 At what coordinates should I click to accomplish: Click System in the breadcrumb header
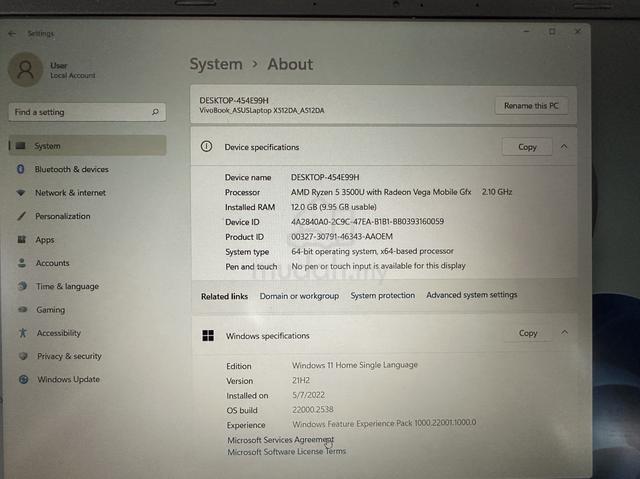coord(216,64)
